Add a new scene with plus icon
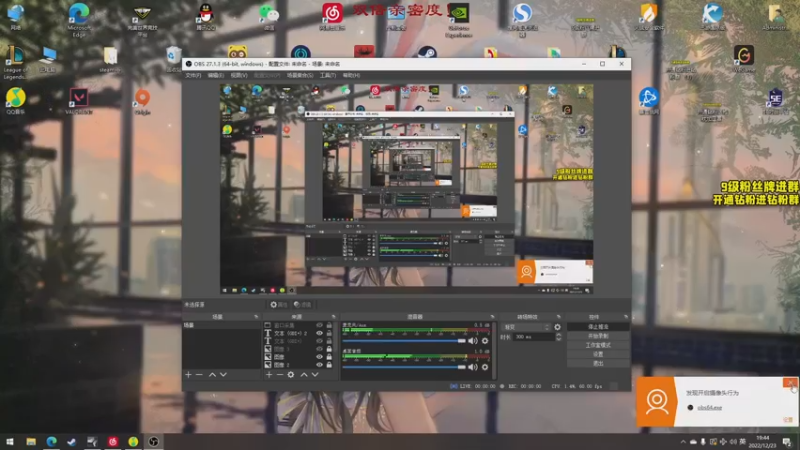The image size is (800, 450). tap(188, 374)
